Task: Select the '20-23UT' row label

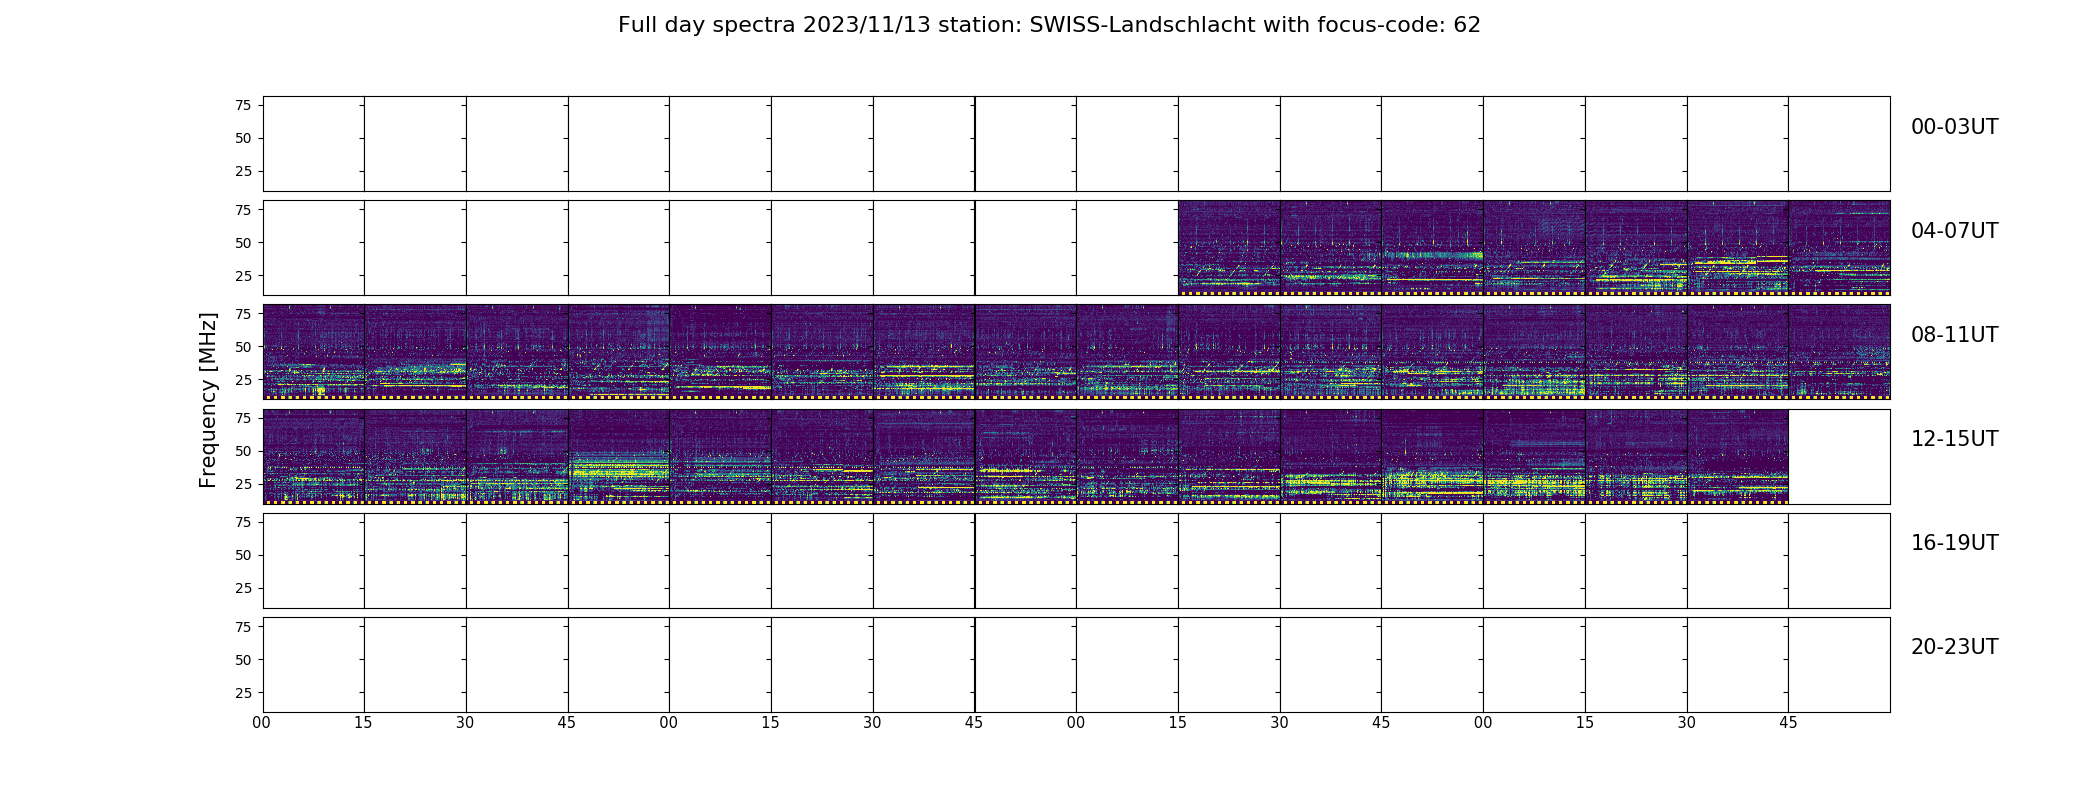Action: (1954, 647)
